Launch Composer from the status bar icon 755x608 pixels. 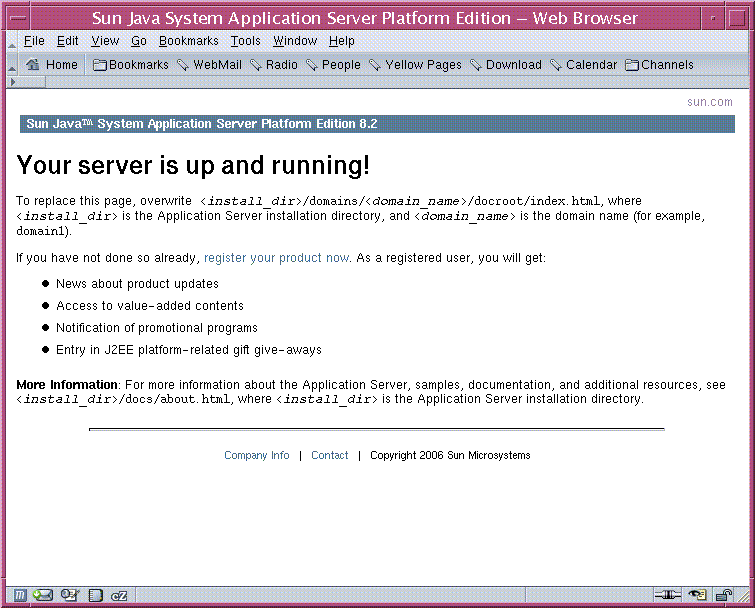(x=70, y=595)
